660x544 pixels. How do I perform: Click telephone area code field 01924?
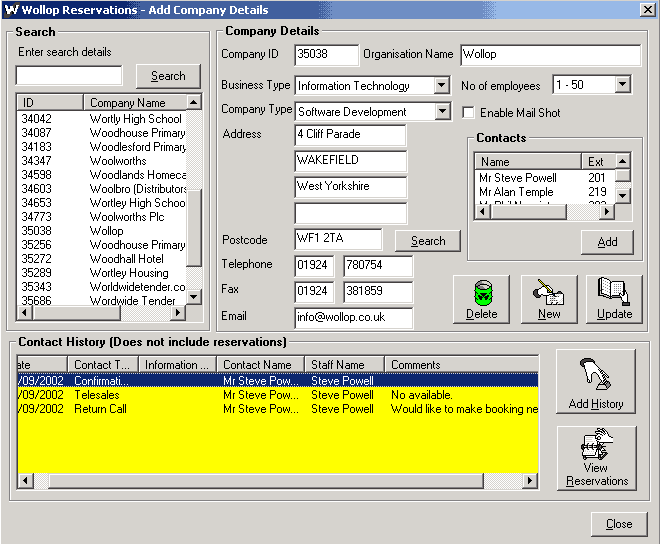click(x=314, y=266)
